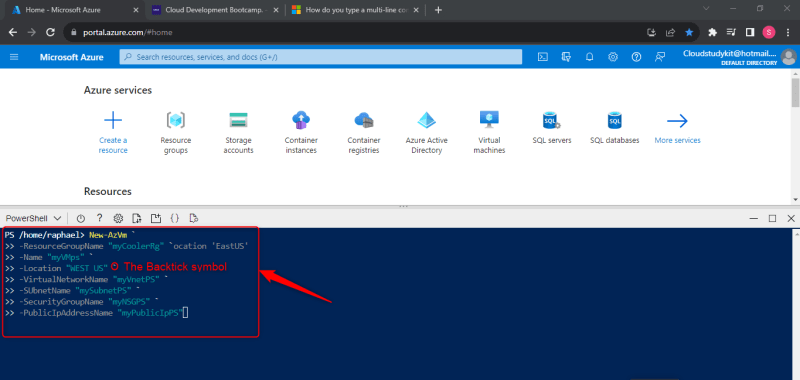This screenshot has height=380, width=800.
Task: Open the Cloud Shell editor braces icon
Action: tap(174, 218)
